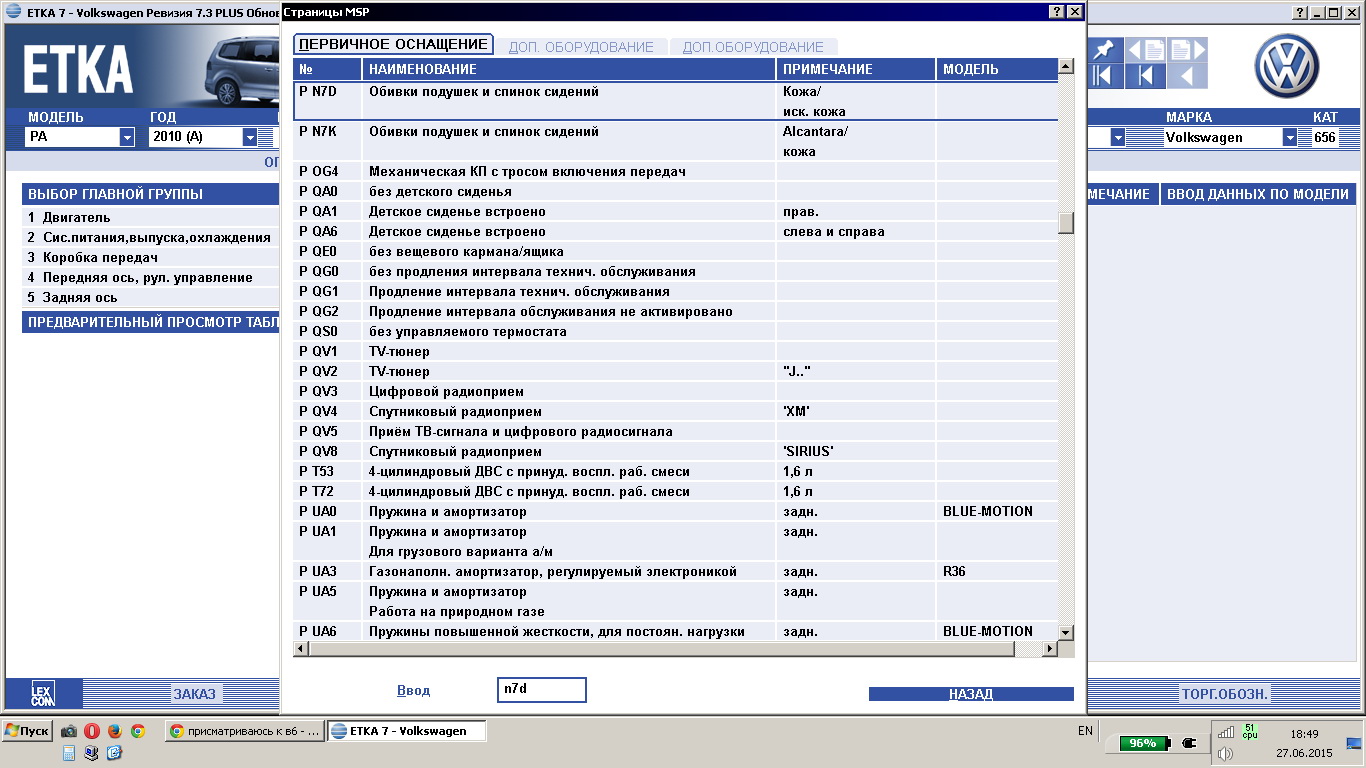Click МОДЕЛЬ column header in MSP table

tap(997, 70)
